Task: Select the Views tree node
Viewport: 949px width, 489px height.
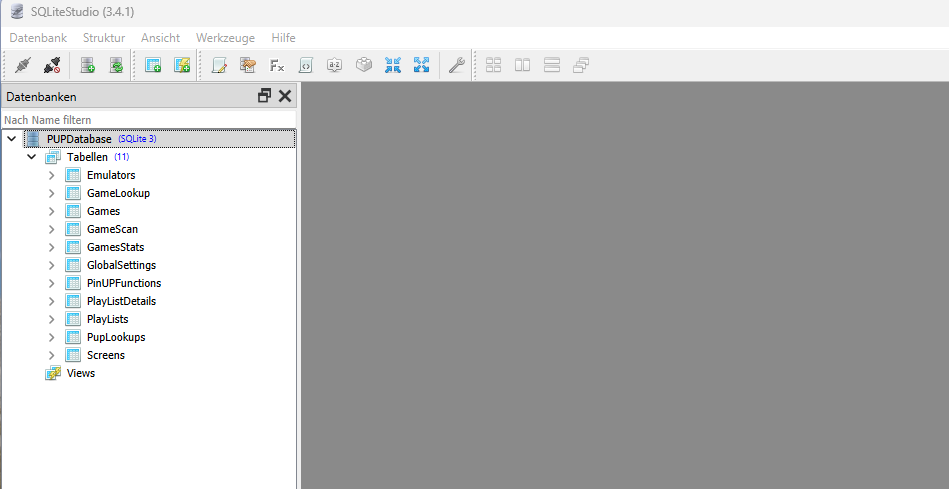Action: (80, 373)
